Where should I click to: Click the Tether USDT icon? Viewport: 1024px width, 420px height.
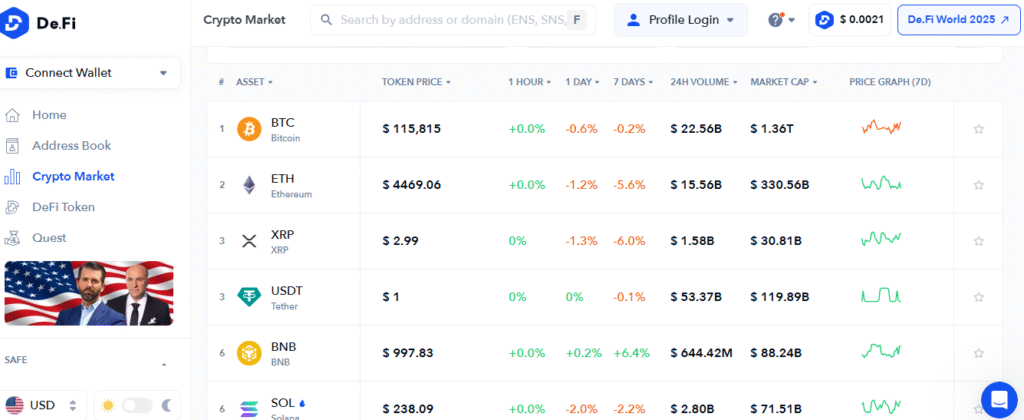pyautogui.click(x=249, y=297)
